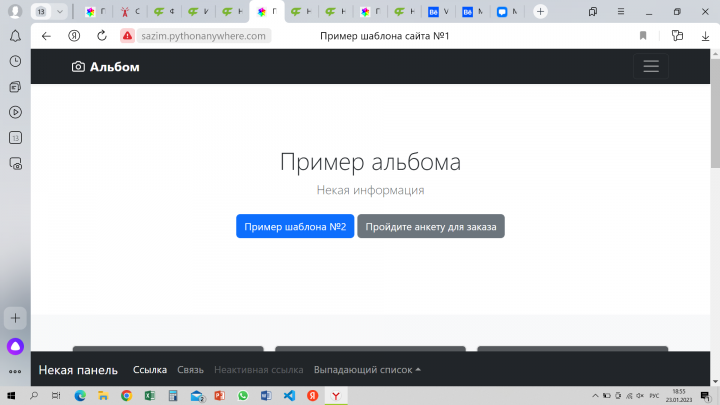Switch input language РУС indicator
The height and width of the screenshot is (405, 720).
pos(654,396)
